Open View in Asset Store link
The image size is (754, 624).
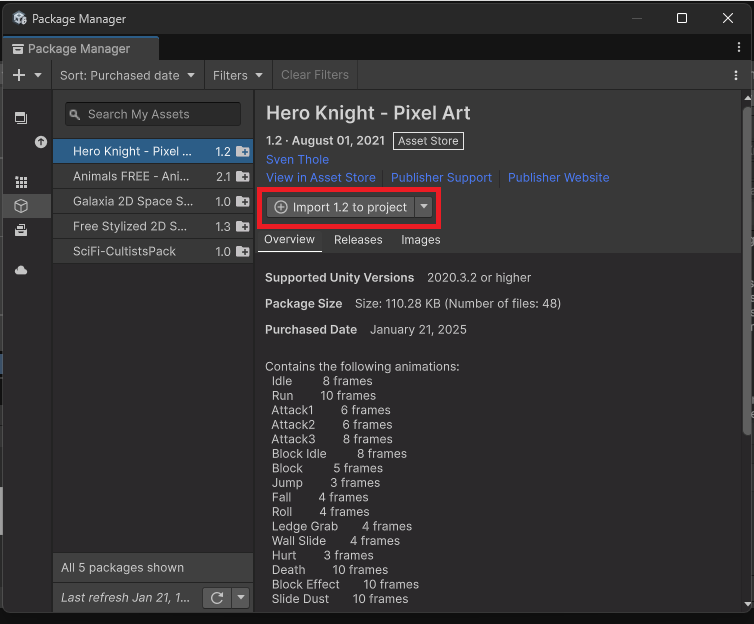coord(321,178)
